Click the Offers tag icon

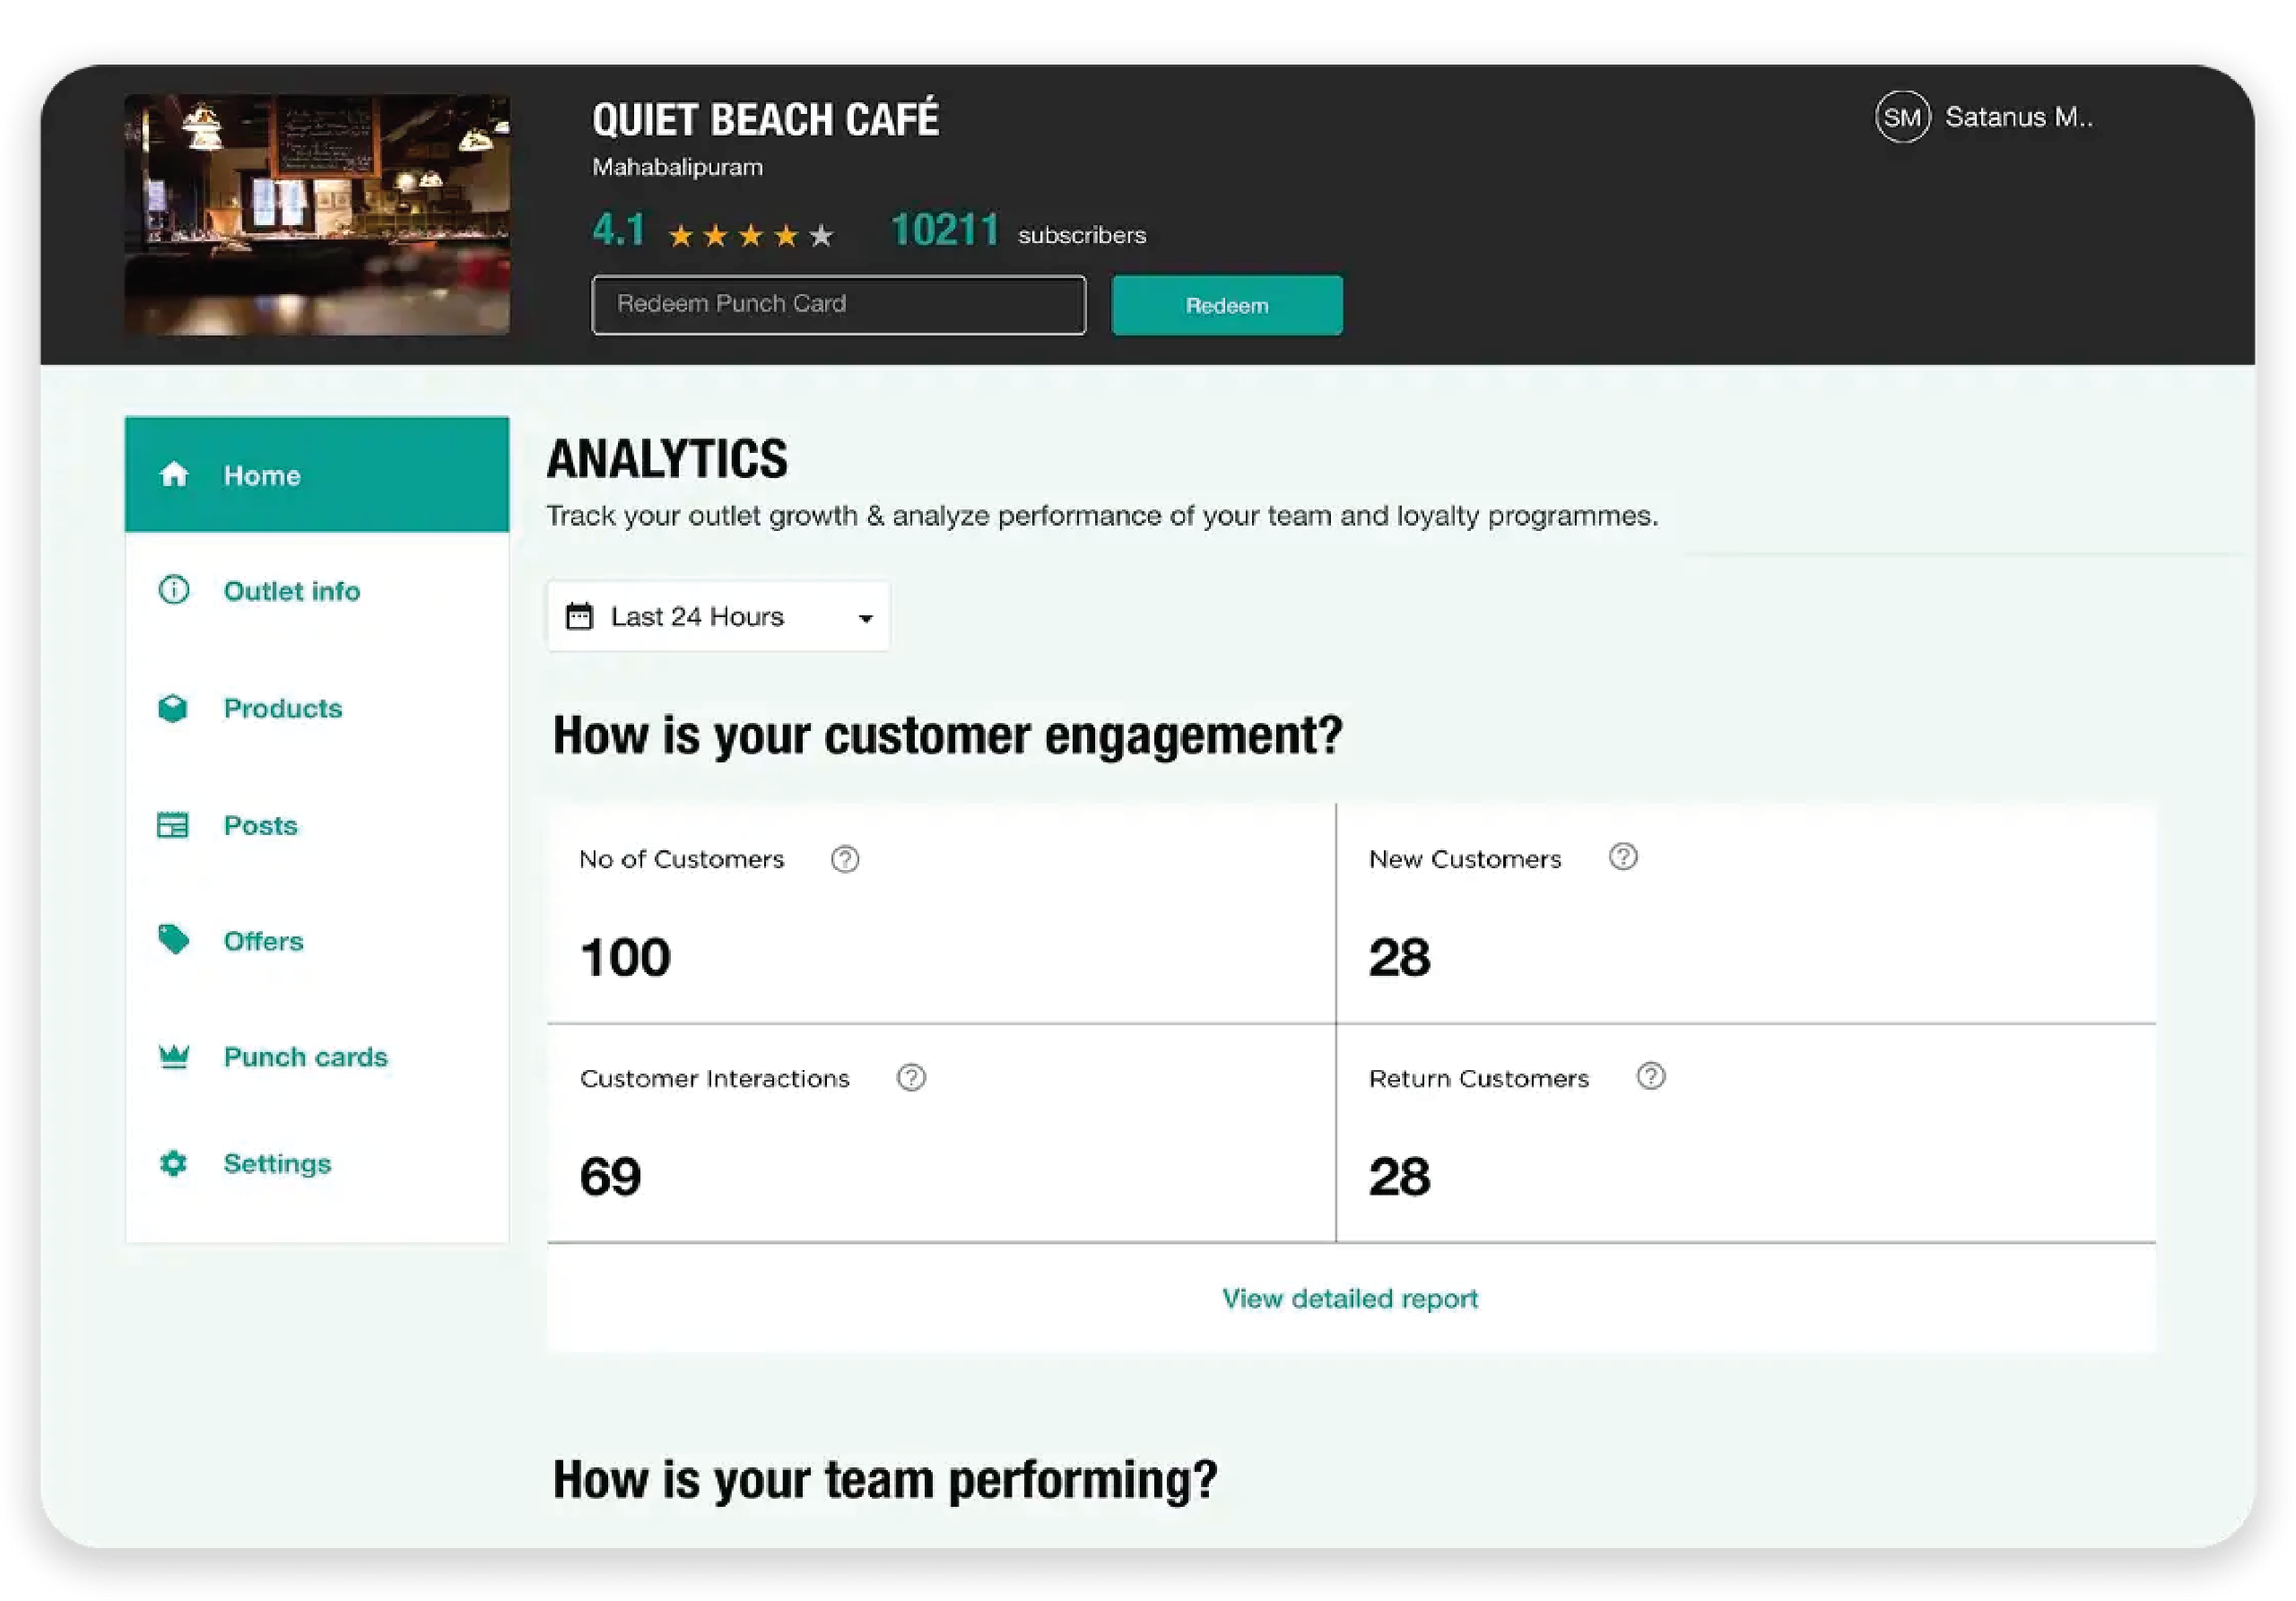pyautogui.click(x=173, y=940)
